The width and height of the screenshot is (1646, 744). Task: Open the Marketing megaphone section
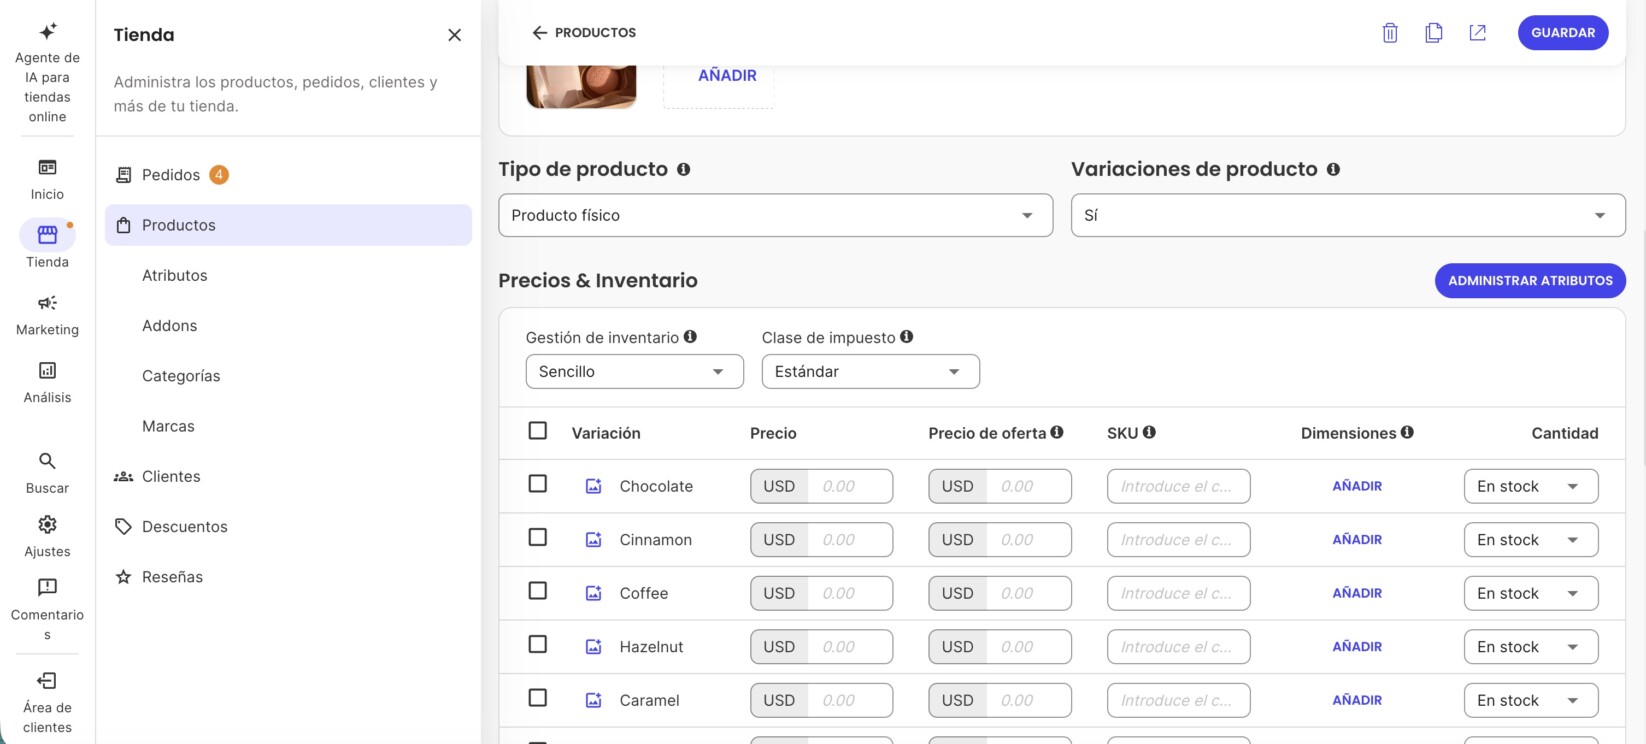pos(47,315)
